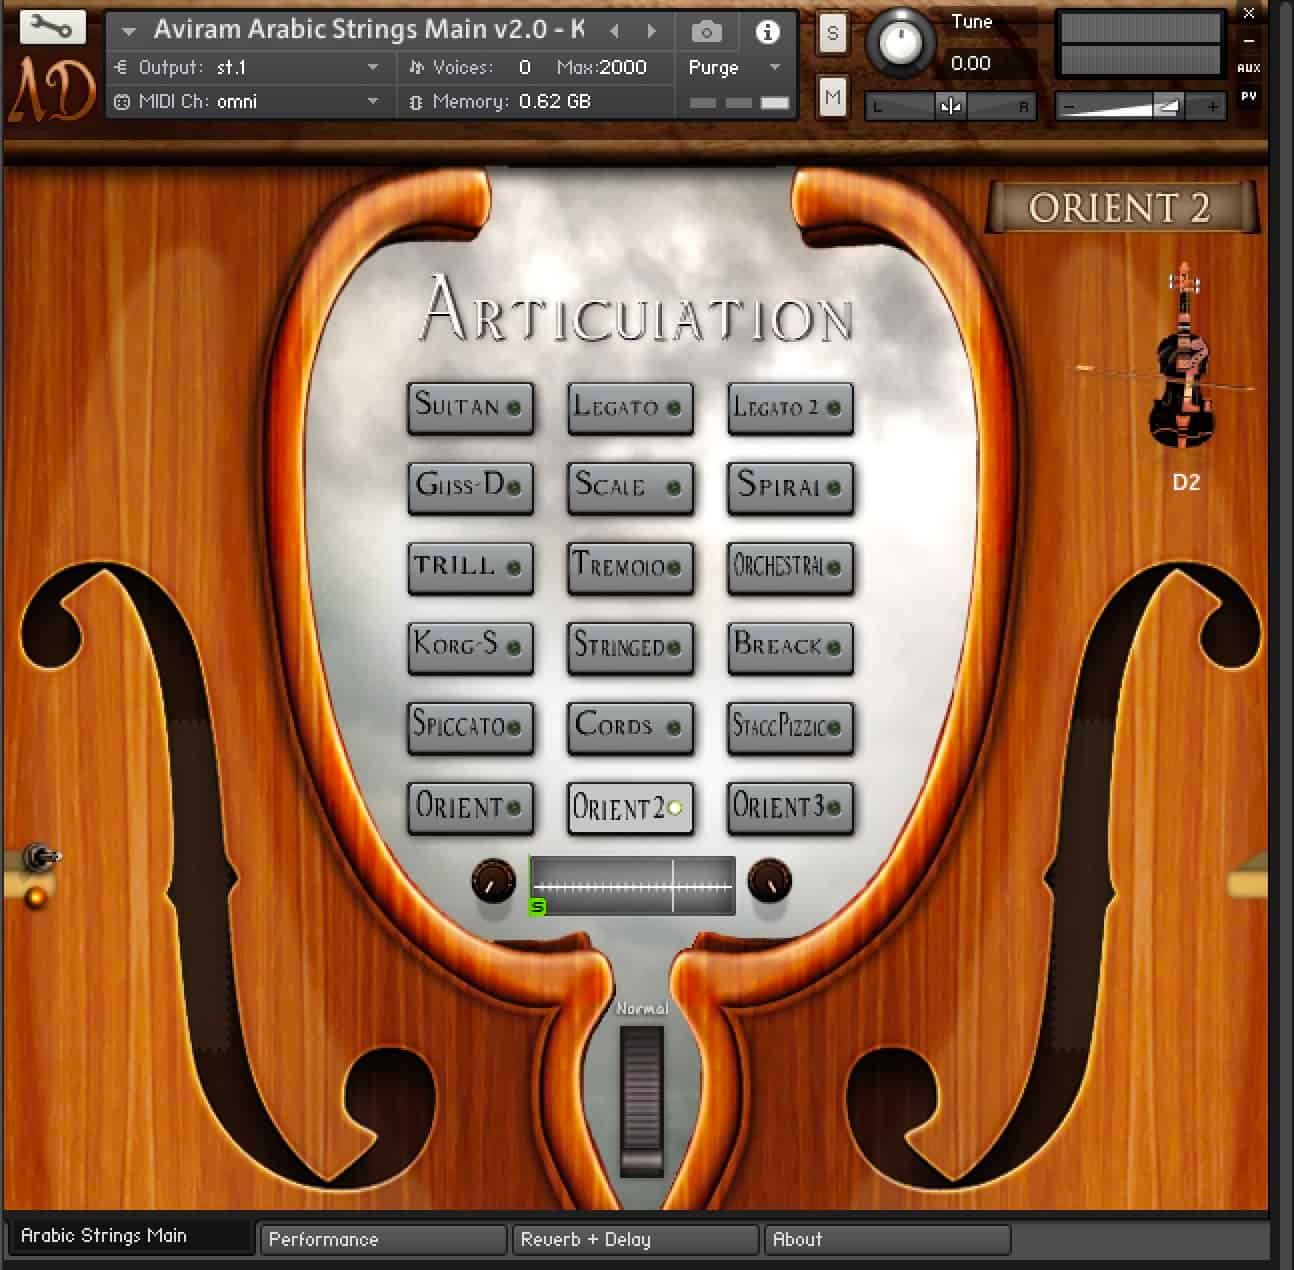Image resolution: width=1294 pixels, height=1270 pixels.
Task: Click the camera snapshot icon
Action: [x=707, y=32]
